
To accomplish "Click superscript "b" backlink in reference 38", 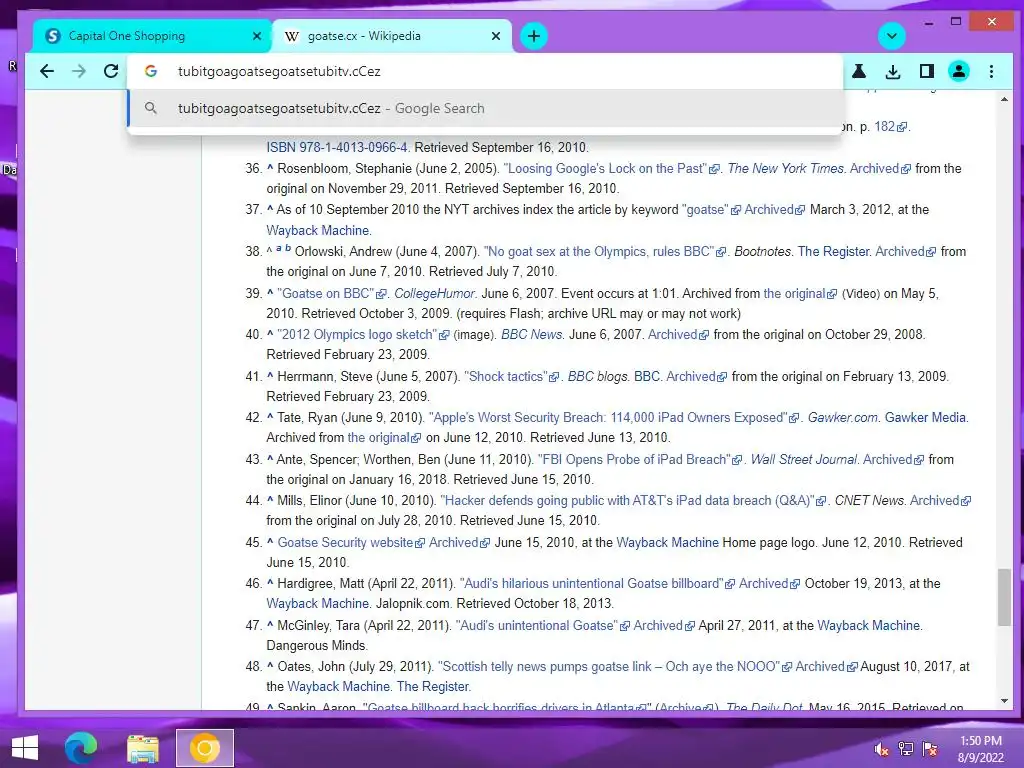I will pos(287,248).
